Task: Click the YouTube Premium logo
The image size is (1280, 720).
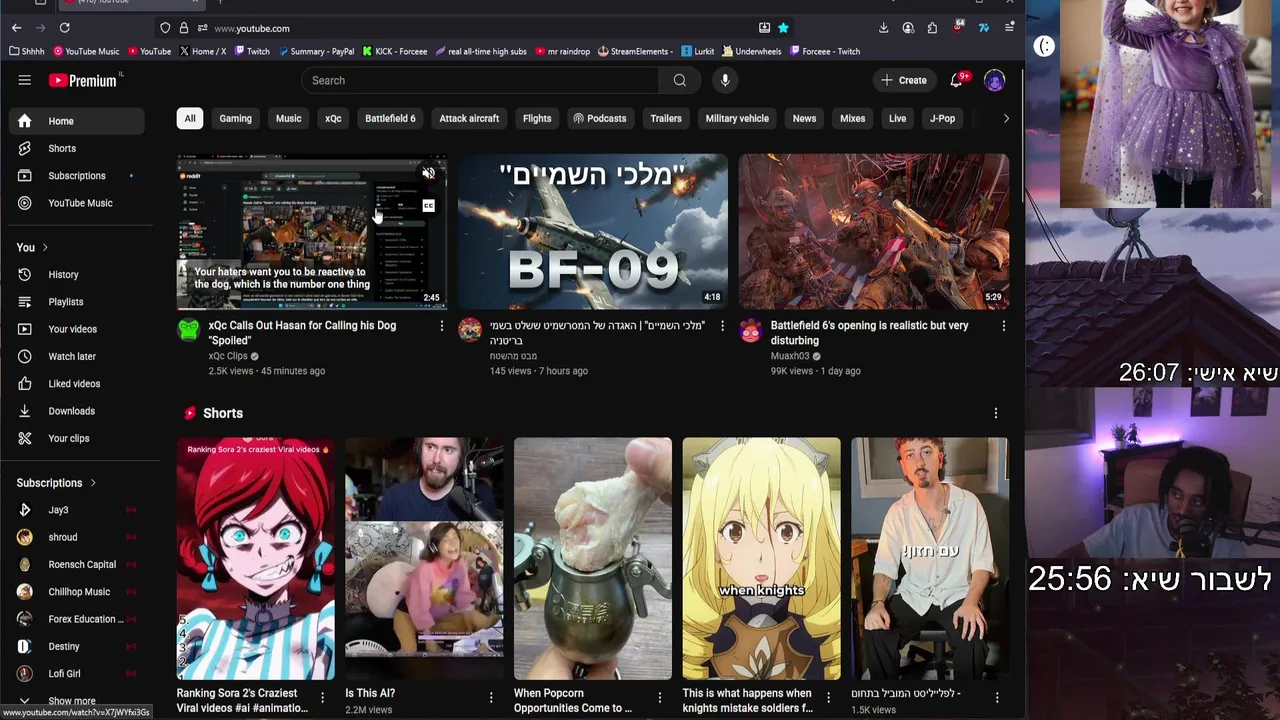Action: tap(84, 80)
